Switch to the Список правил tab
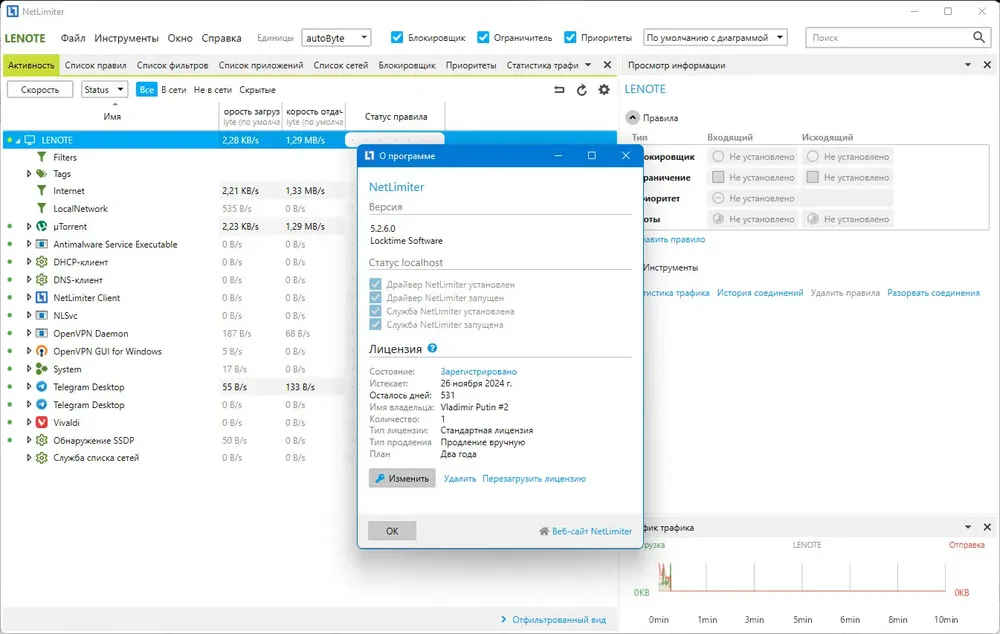Screen dimensions: 1000x634 (x=96, y=65)
